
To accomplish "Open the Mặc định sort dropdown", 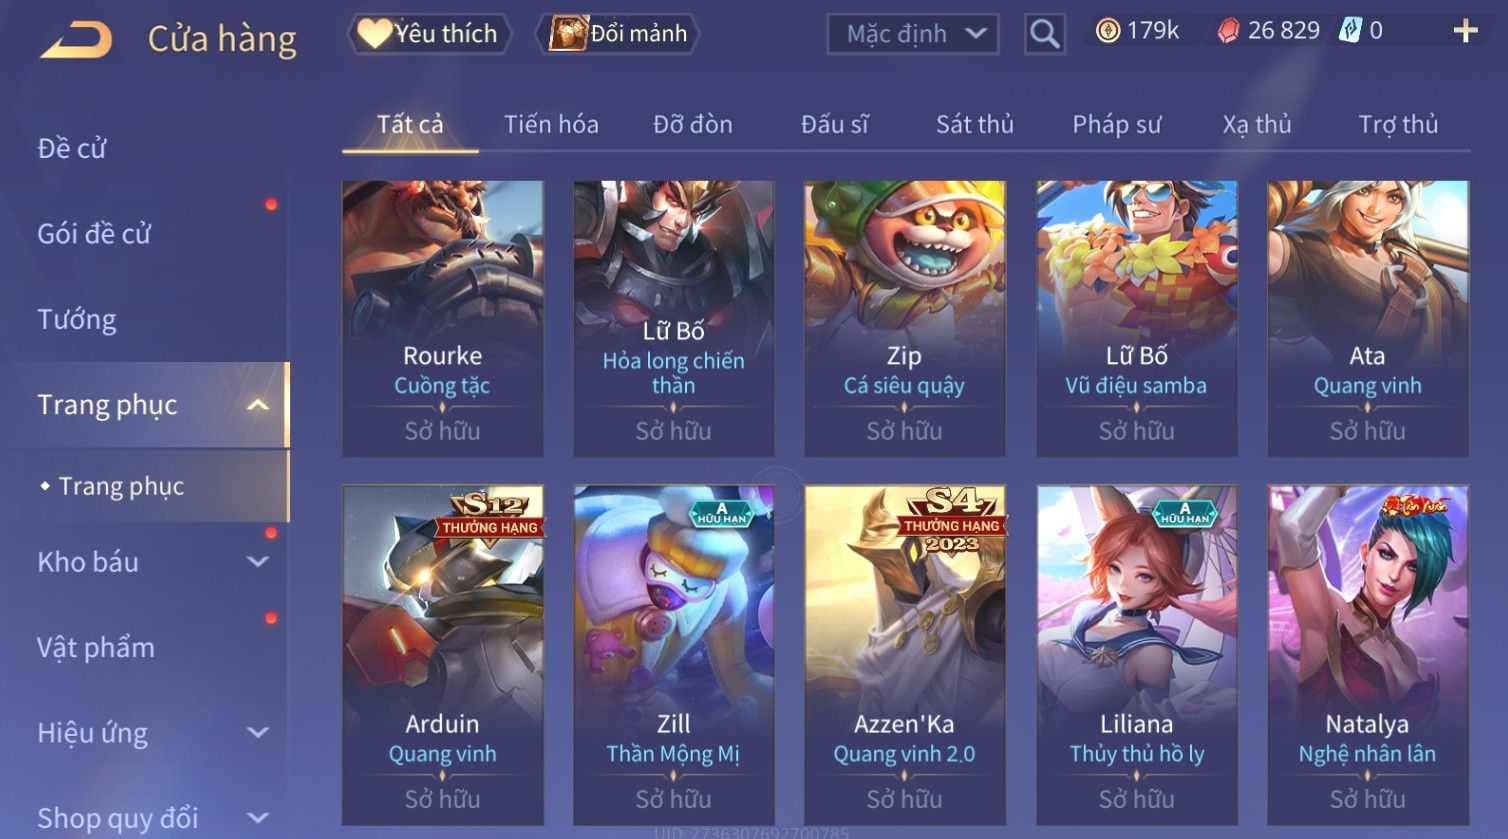I will (912, 34).
